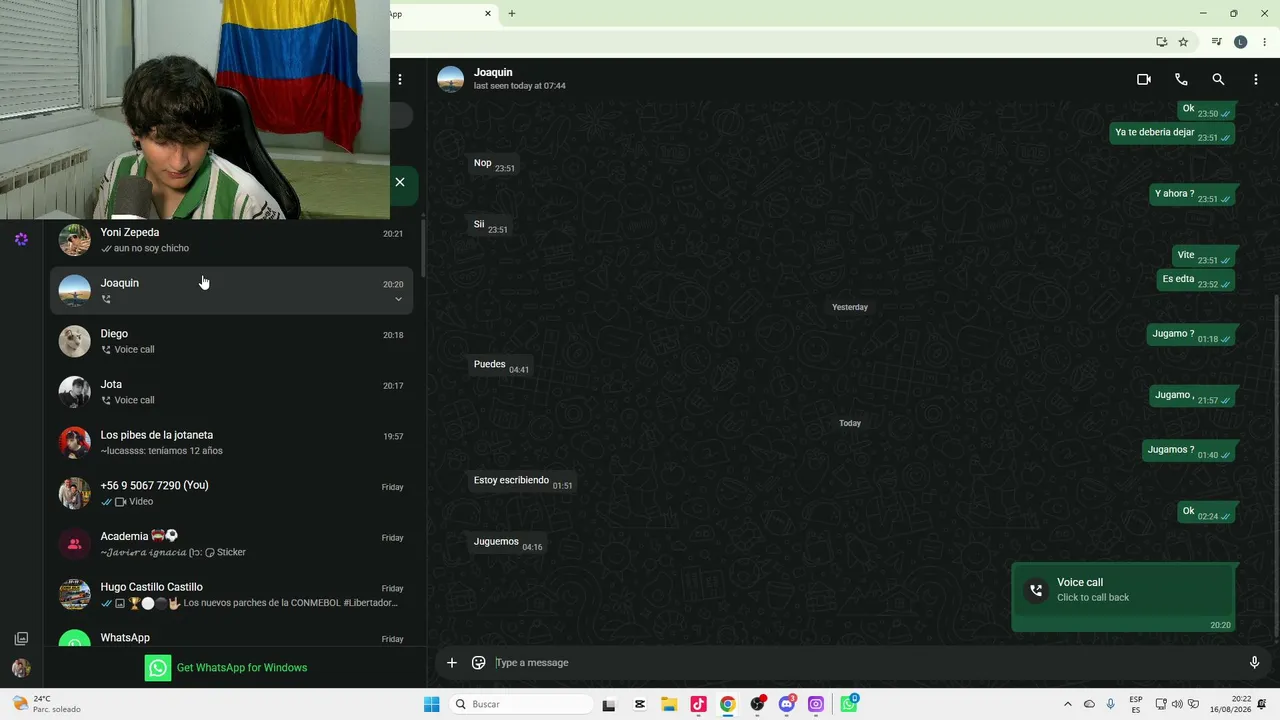Open OBS Studio from the taskbar
The image size is (1280, 720).
pos(758,704)
